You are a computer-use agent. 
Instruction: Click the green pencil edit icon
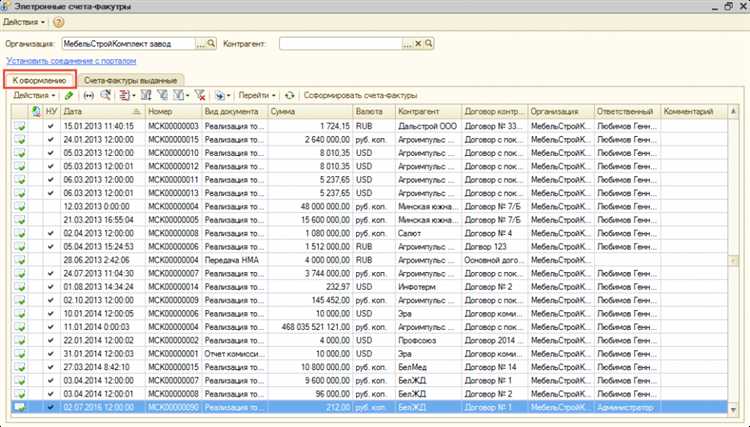point(69,95)
